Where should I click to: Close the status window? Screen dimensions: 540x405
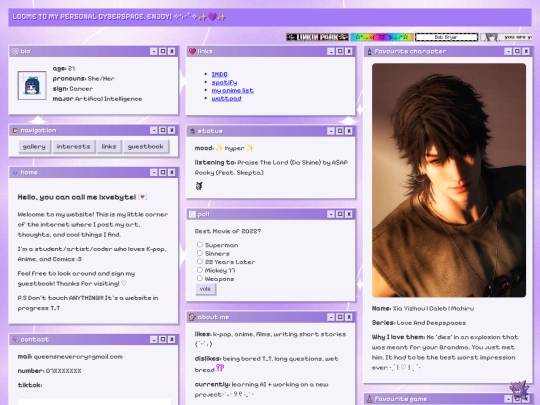[x=349, y=131]
